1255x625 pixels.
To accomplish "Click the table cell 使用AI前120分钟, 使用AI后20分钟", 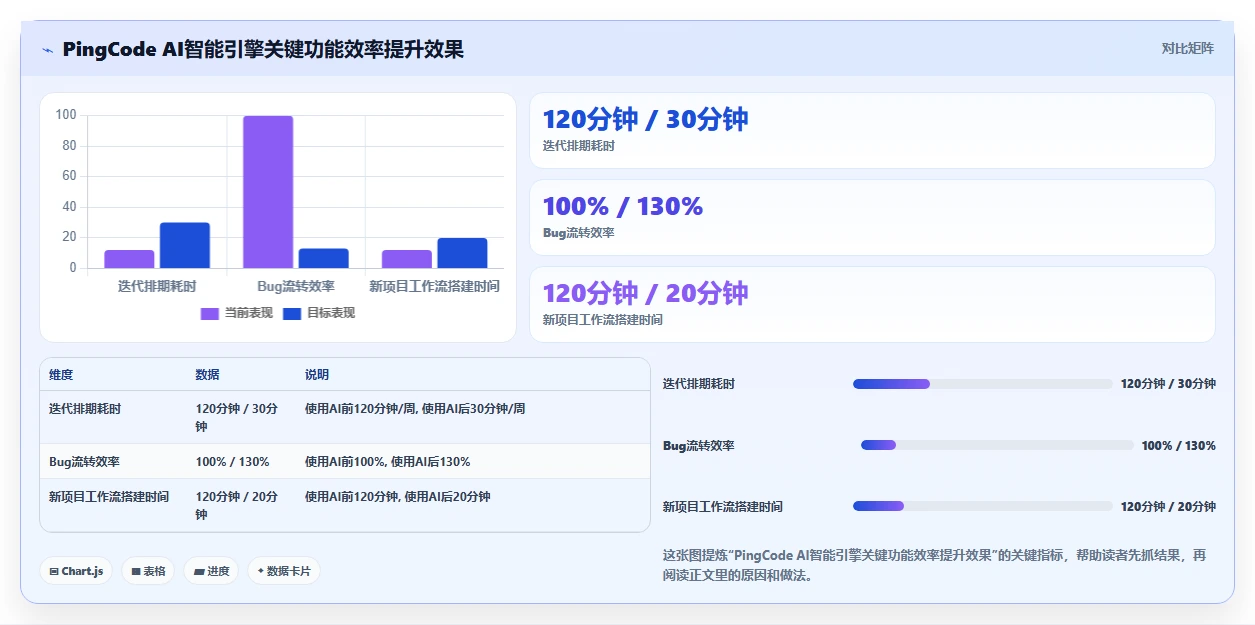I will [x=398, y=497].
